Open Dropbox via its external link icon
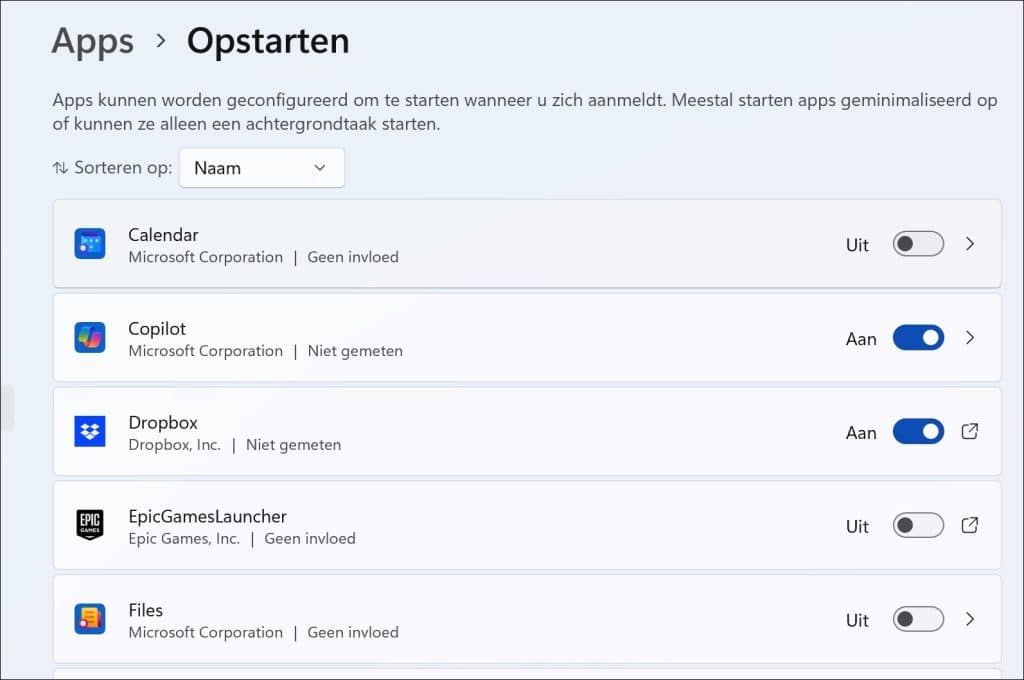This screenshot has width=1024, height=680. tap(969, 431)
